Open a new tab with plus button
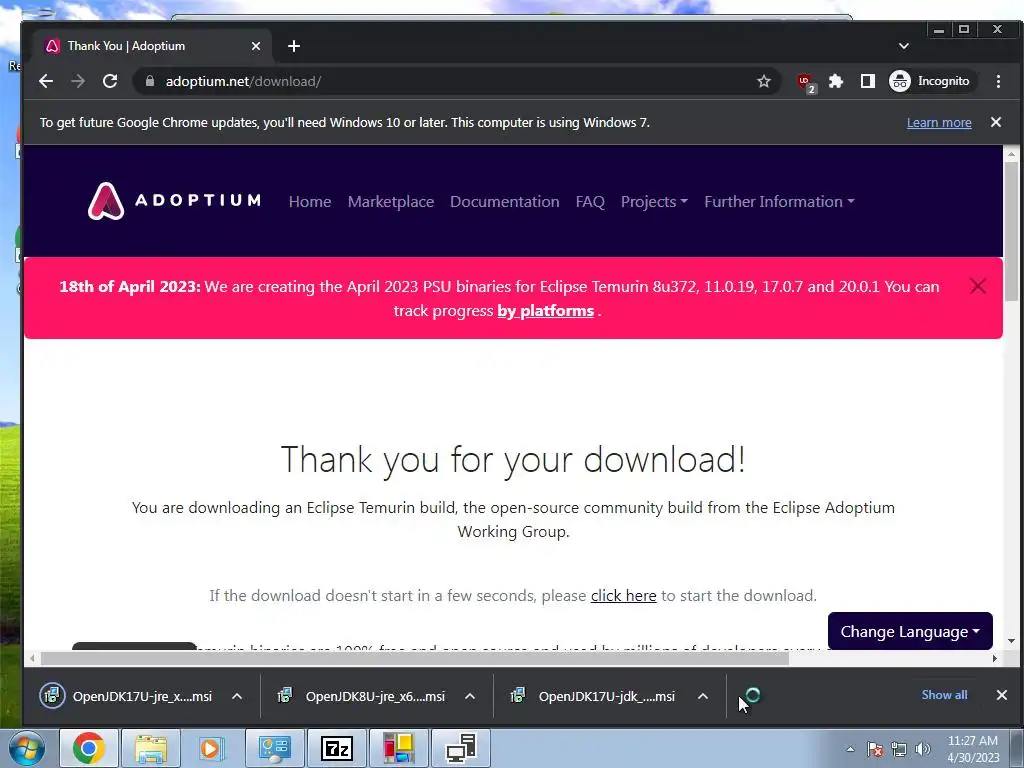The width and height of the screenshot is (1024, 768). (294, 46)
